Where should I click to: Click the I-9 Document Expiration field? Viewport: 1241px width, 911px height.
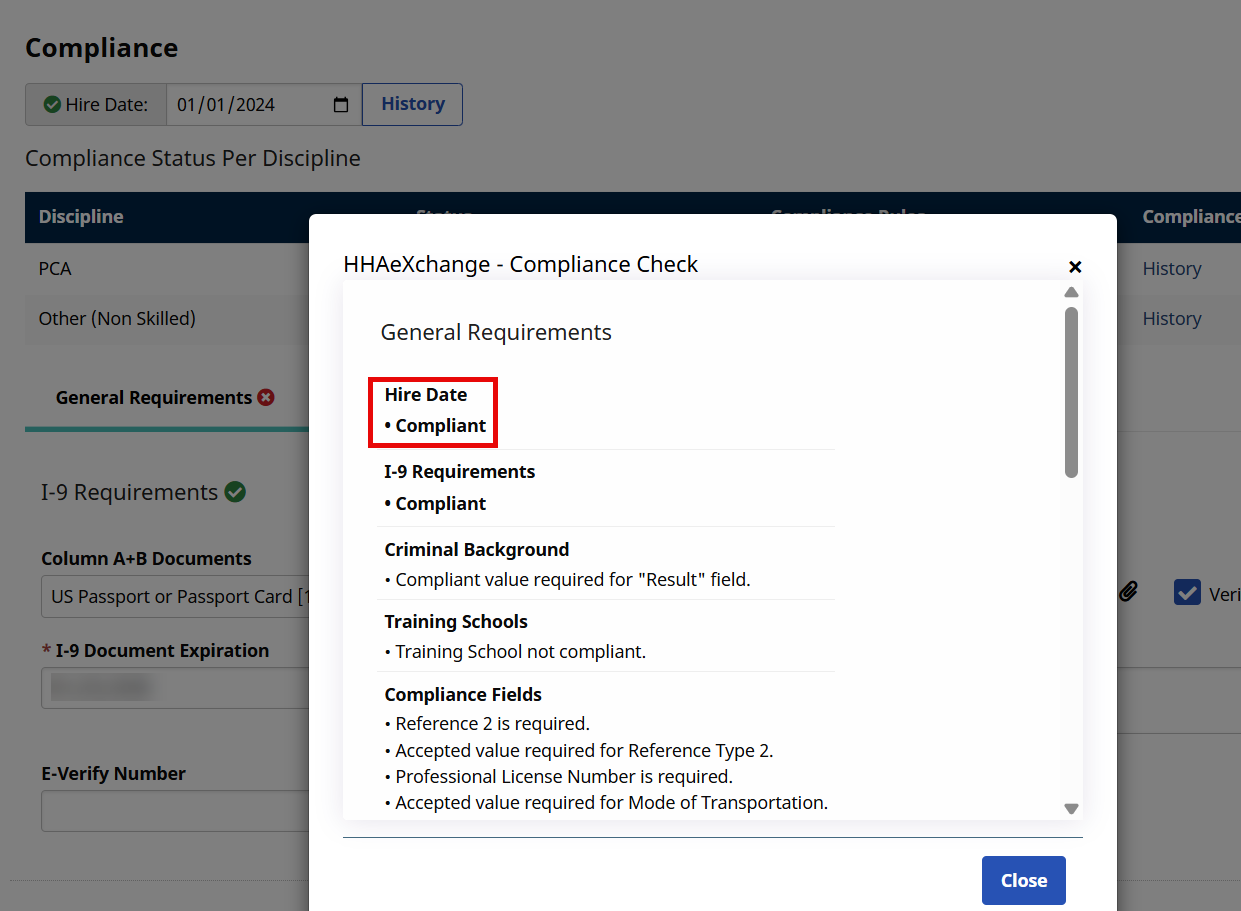[x=175, y=688]
